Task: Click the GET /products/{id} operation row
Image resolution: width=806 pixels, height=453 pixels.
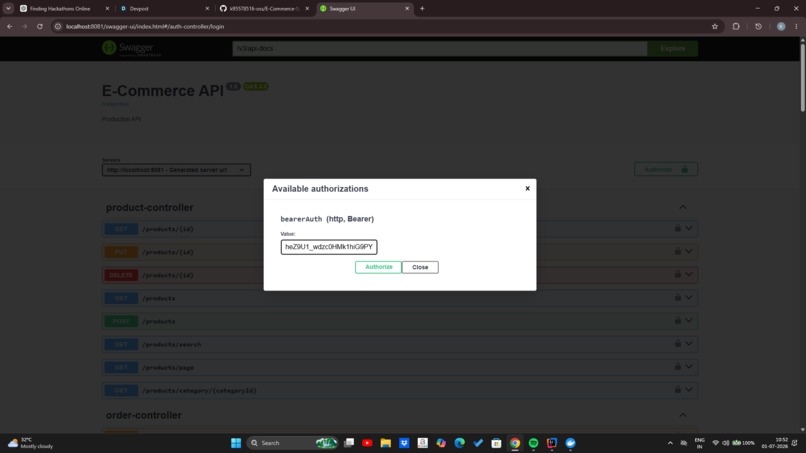Action: pyautogui.click(x=400, y=228)
